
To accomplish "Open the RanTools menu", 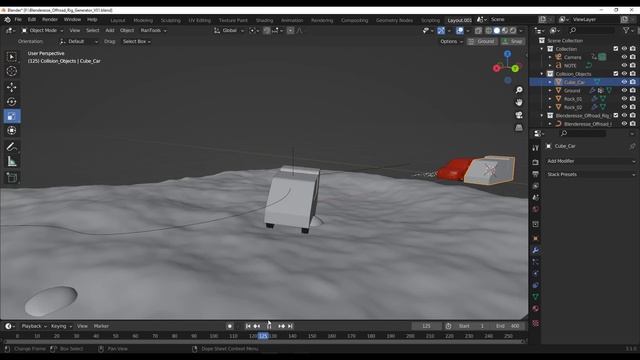I will (153, 30).
